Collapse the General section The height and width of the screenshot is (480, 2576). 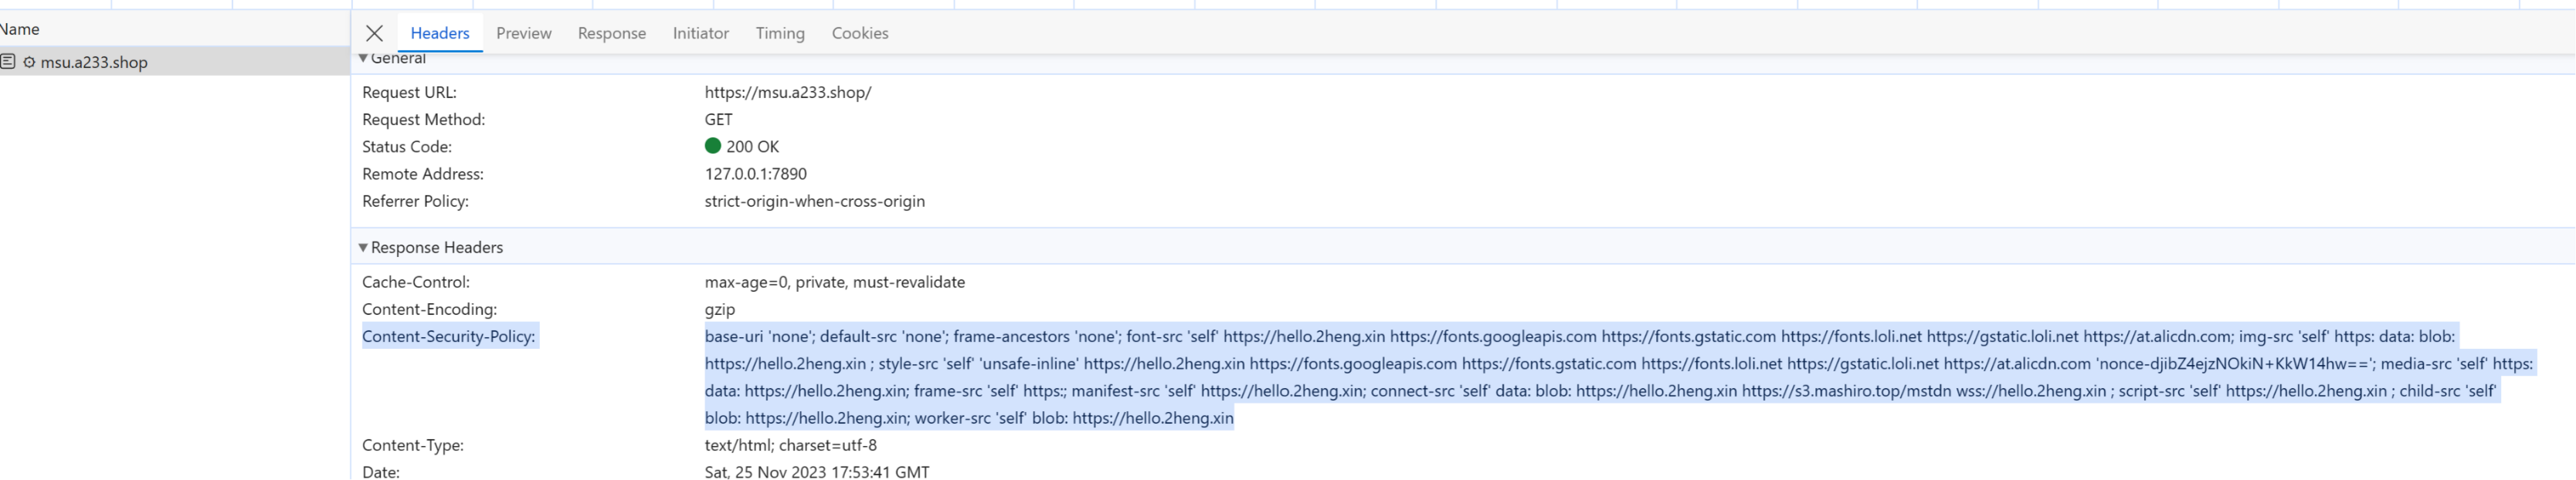tap(363, 58)
